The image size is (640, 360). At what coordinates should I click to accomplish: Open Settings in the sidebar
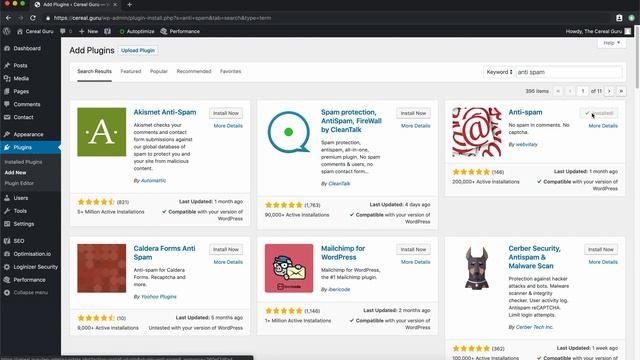pos(24,224)
